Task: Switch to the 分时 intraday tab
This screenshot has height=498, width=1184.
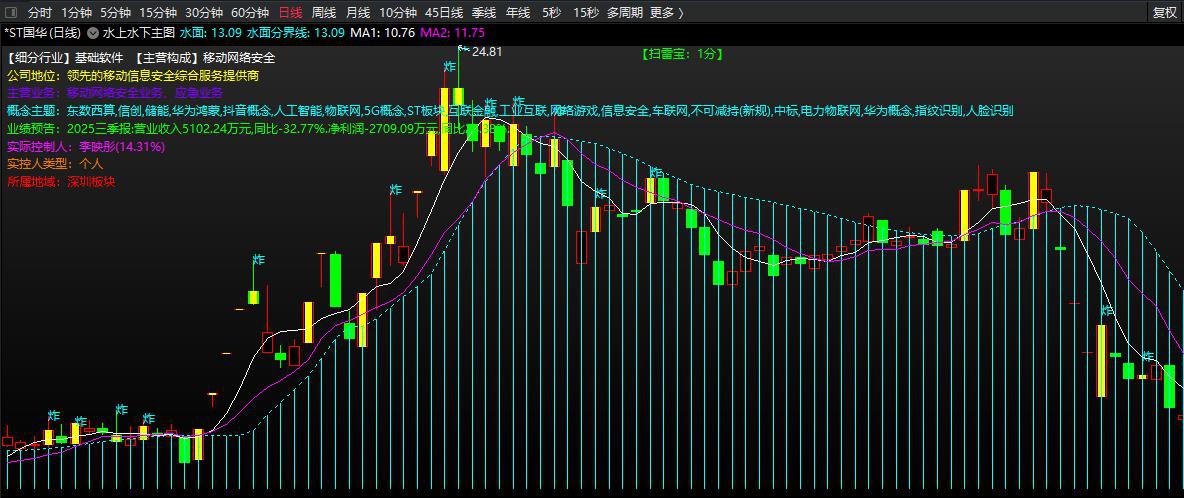Action: pyautogui.click(x=39, y=13)
